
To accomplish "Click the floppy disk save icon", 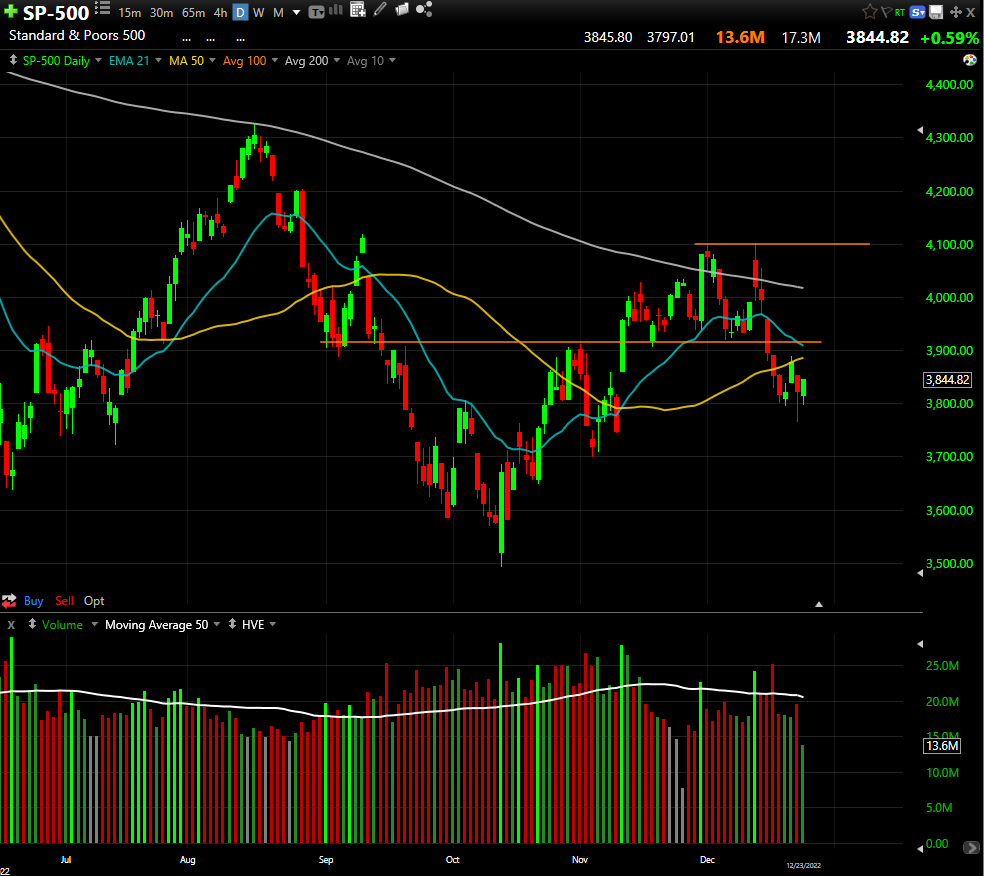I will 936,12.
